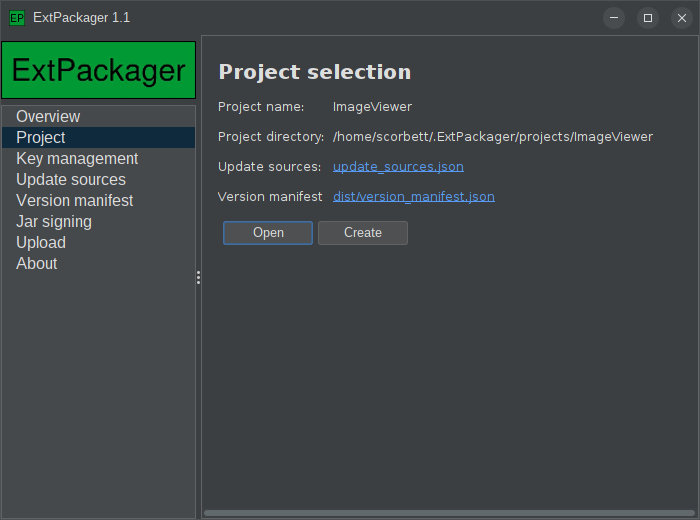Close the ExtPackager window
This screenshot has width=700, height=520.
click(682, 18)
